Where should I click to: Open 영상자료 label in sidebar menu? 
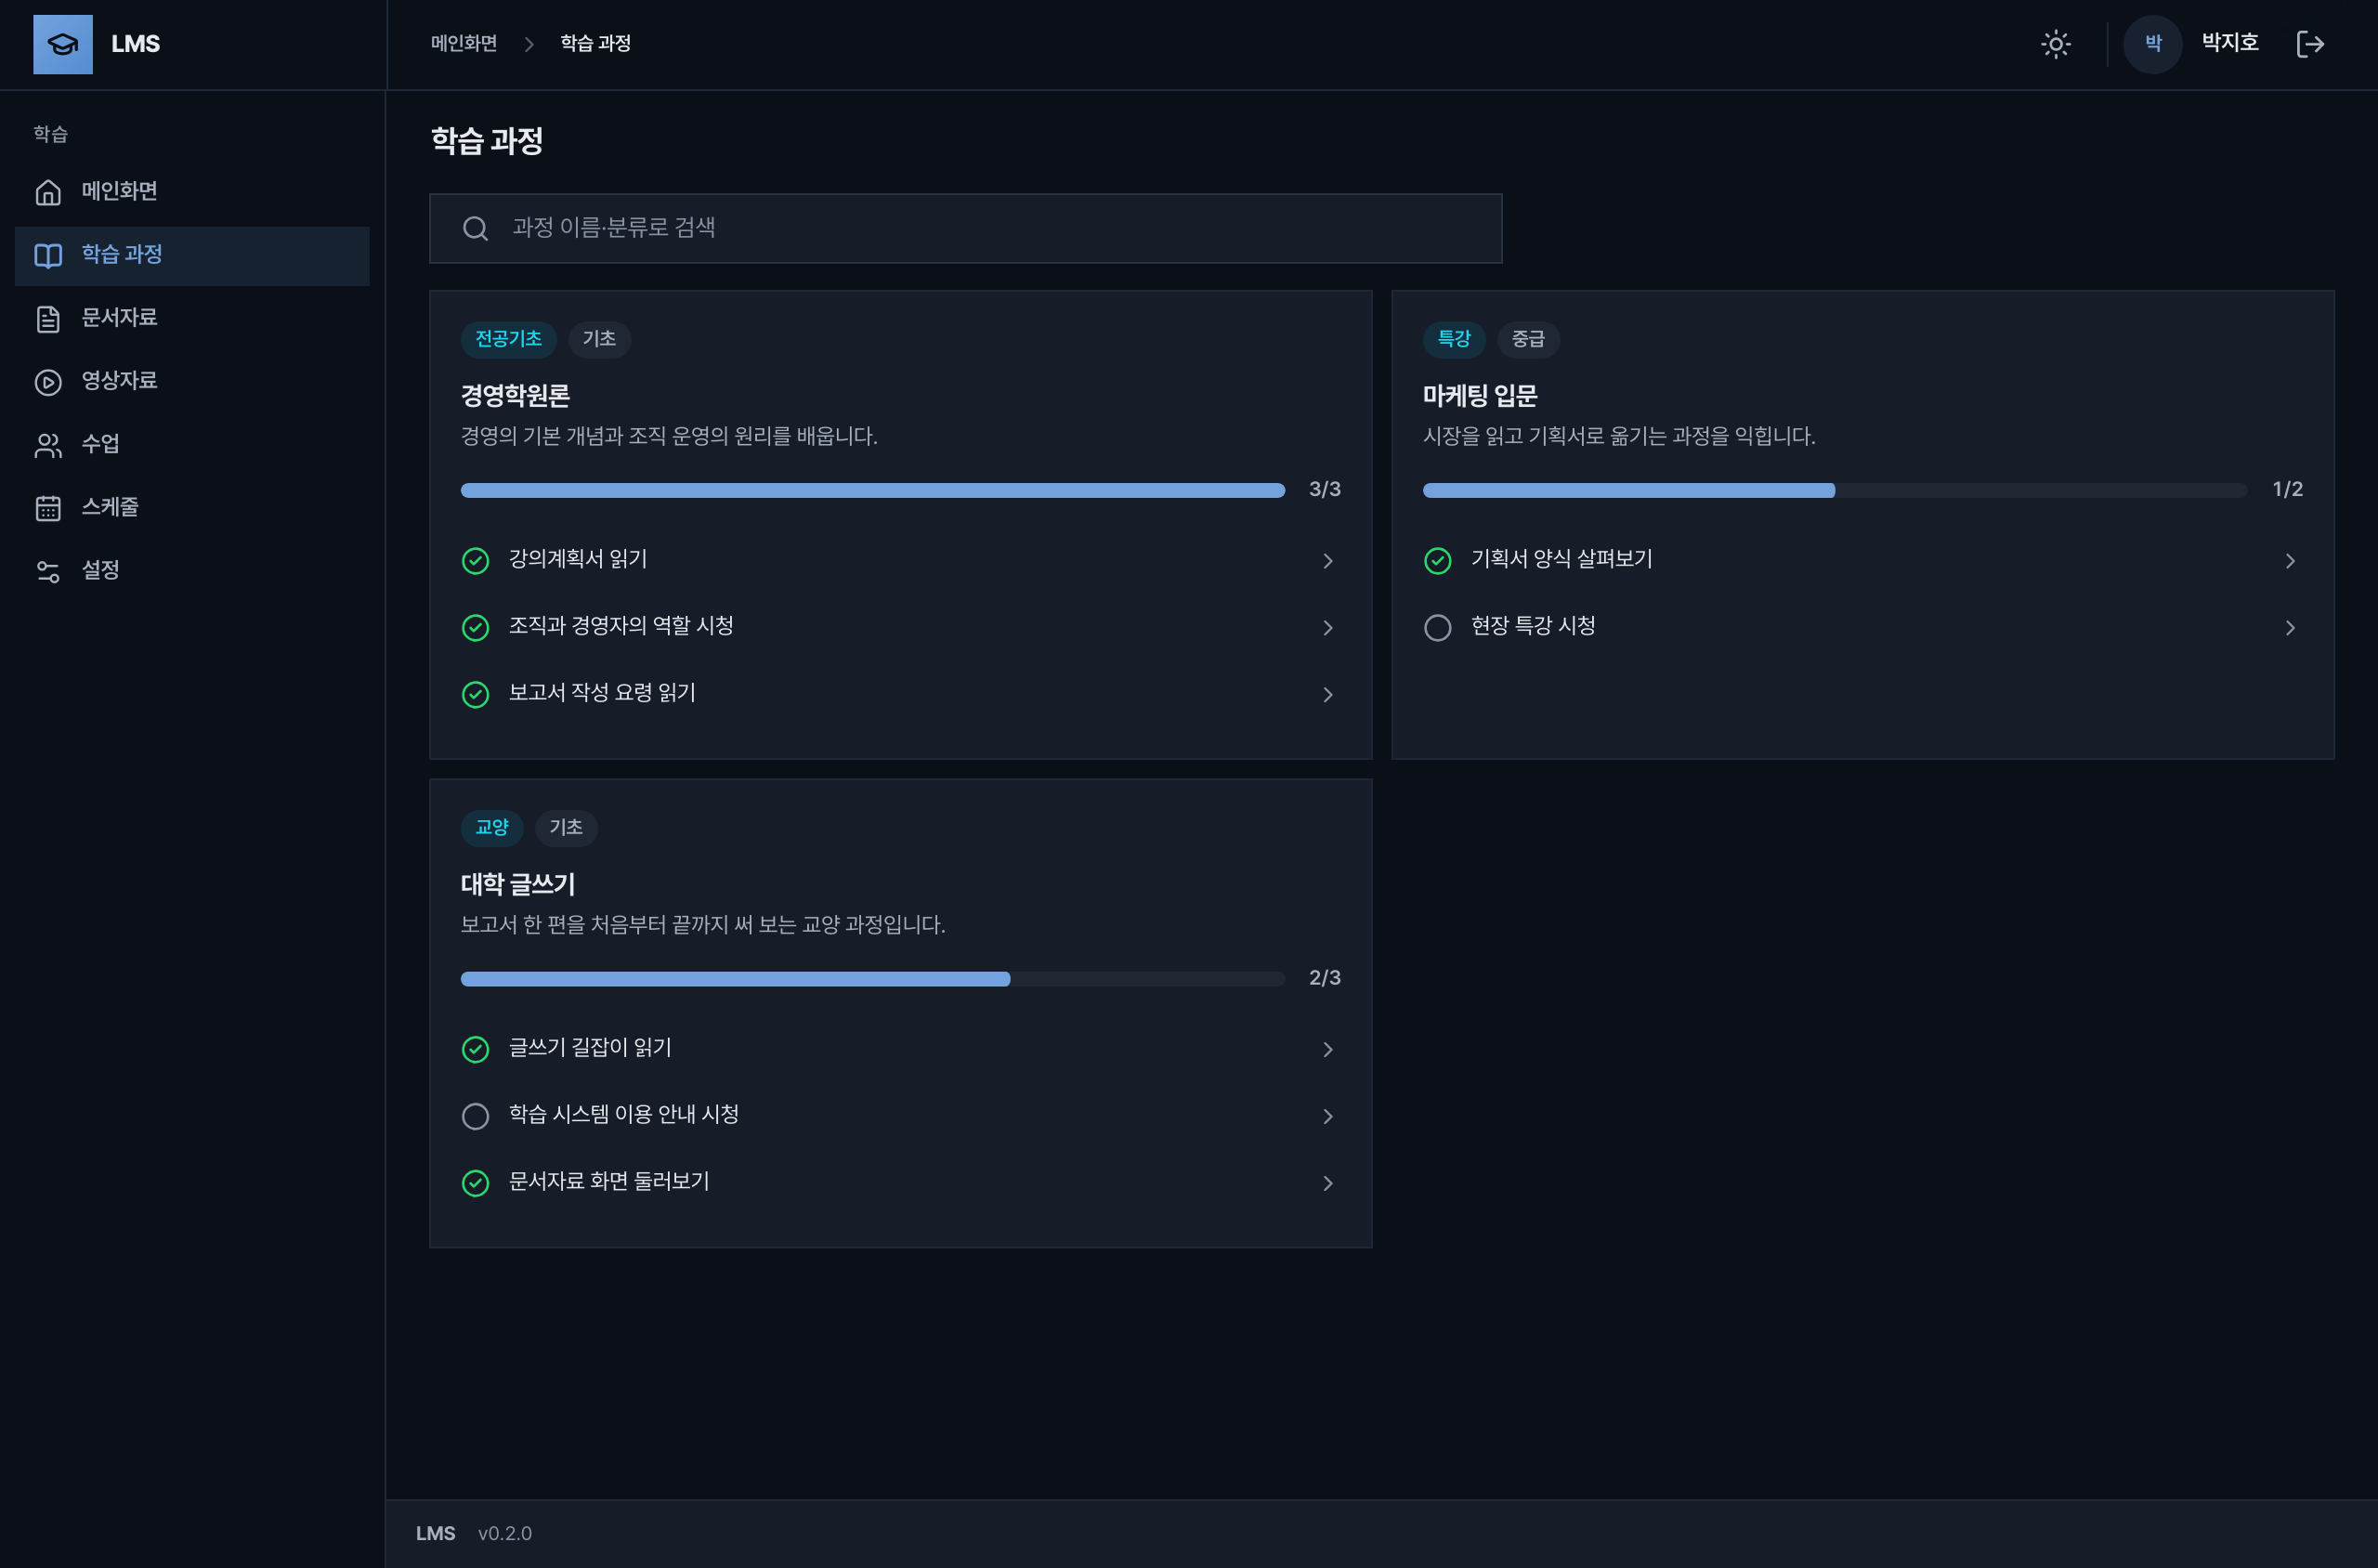[119, 381]
